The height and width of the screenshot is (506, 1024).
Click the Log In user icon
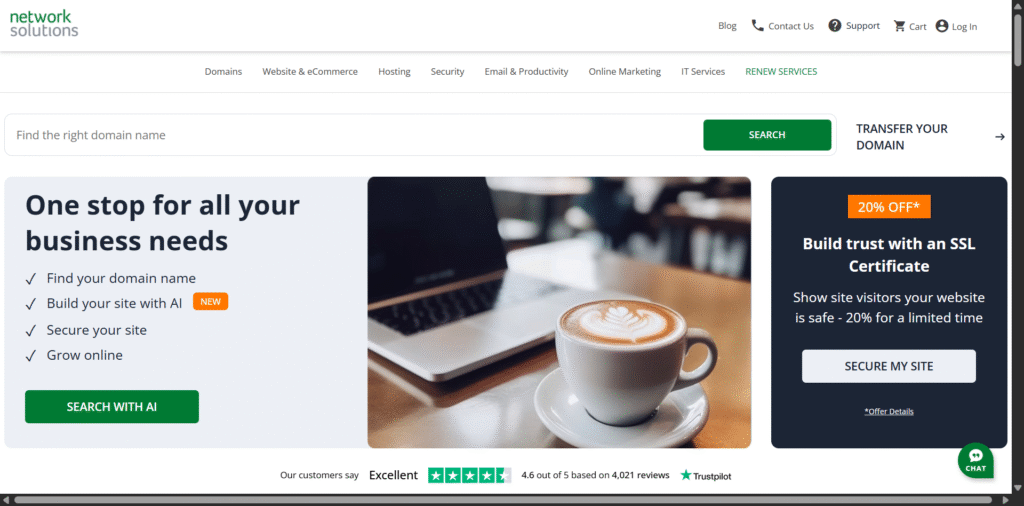point(942,26)
